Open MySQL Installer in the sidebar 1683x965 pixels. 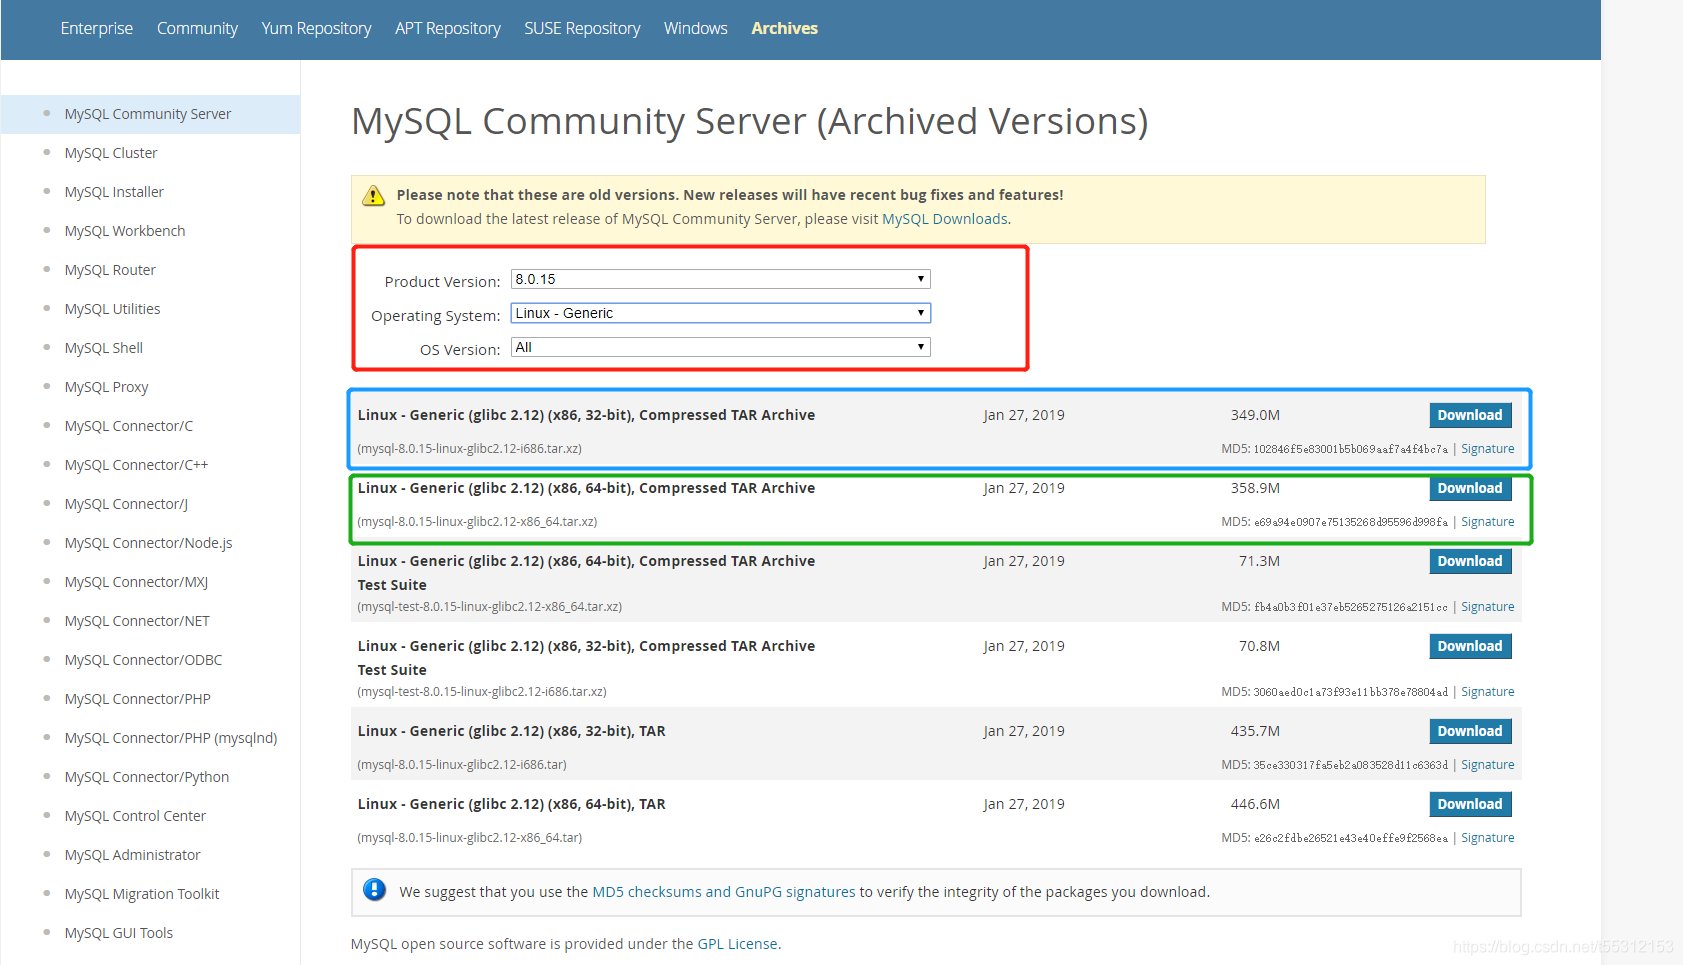(114, 192)
